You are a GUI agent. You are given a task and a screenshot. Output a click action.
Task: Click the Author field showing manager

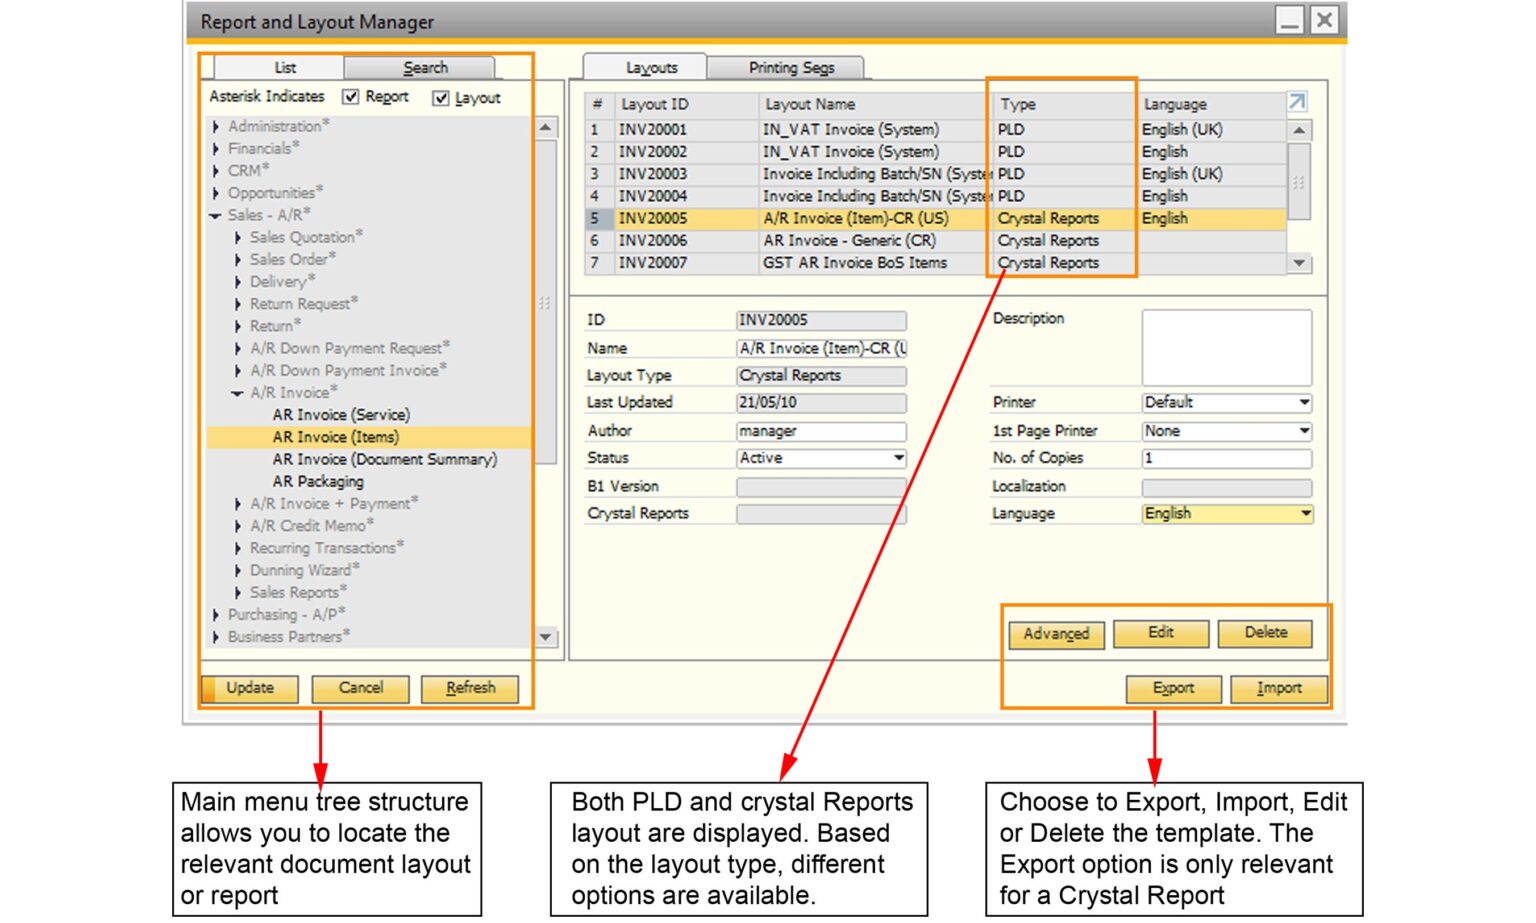(x=821, y=432)
